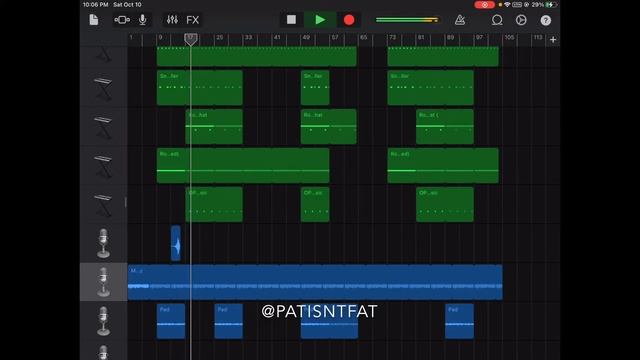Tap bar 49 on the timeline ruler
The image size is (640, 360).
coord(306,38)
